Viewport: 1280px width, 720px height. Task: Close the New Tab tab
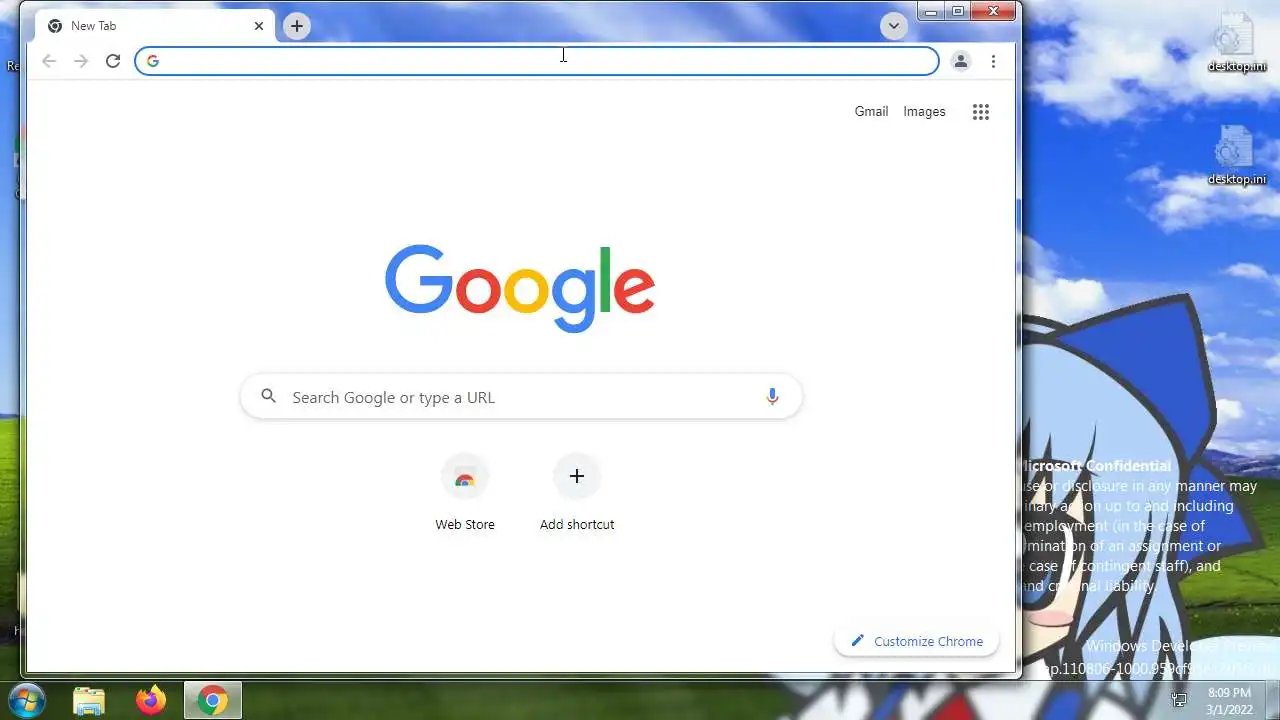click(259, 26)
